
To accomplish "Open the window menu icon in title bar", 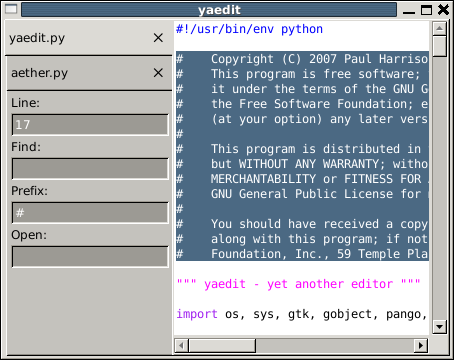I will (11, 9).
